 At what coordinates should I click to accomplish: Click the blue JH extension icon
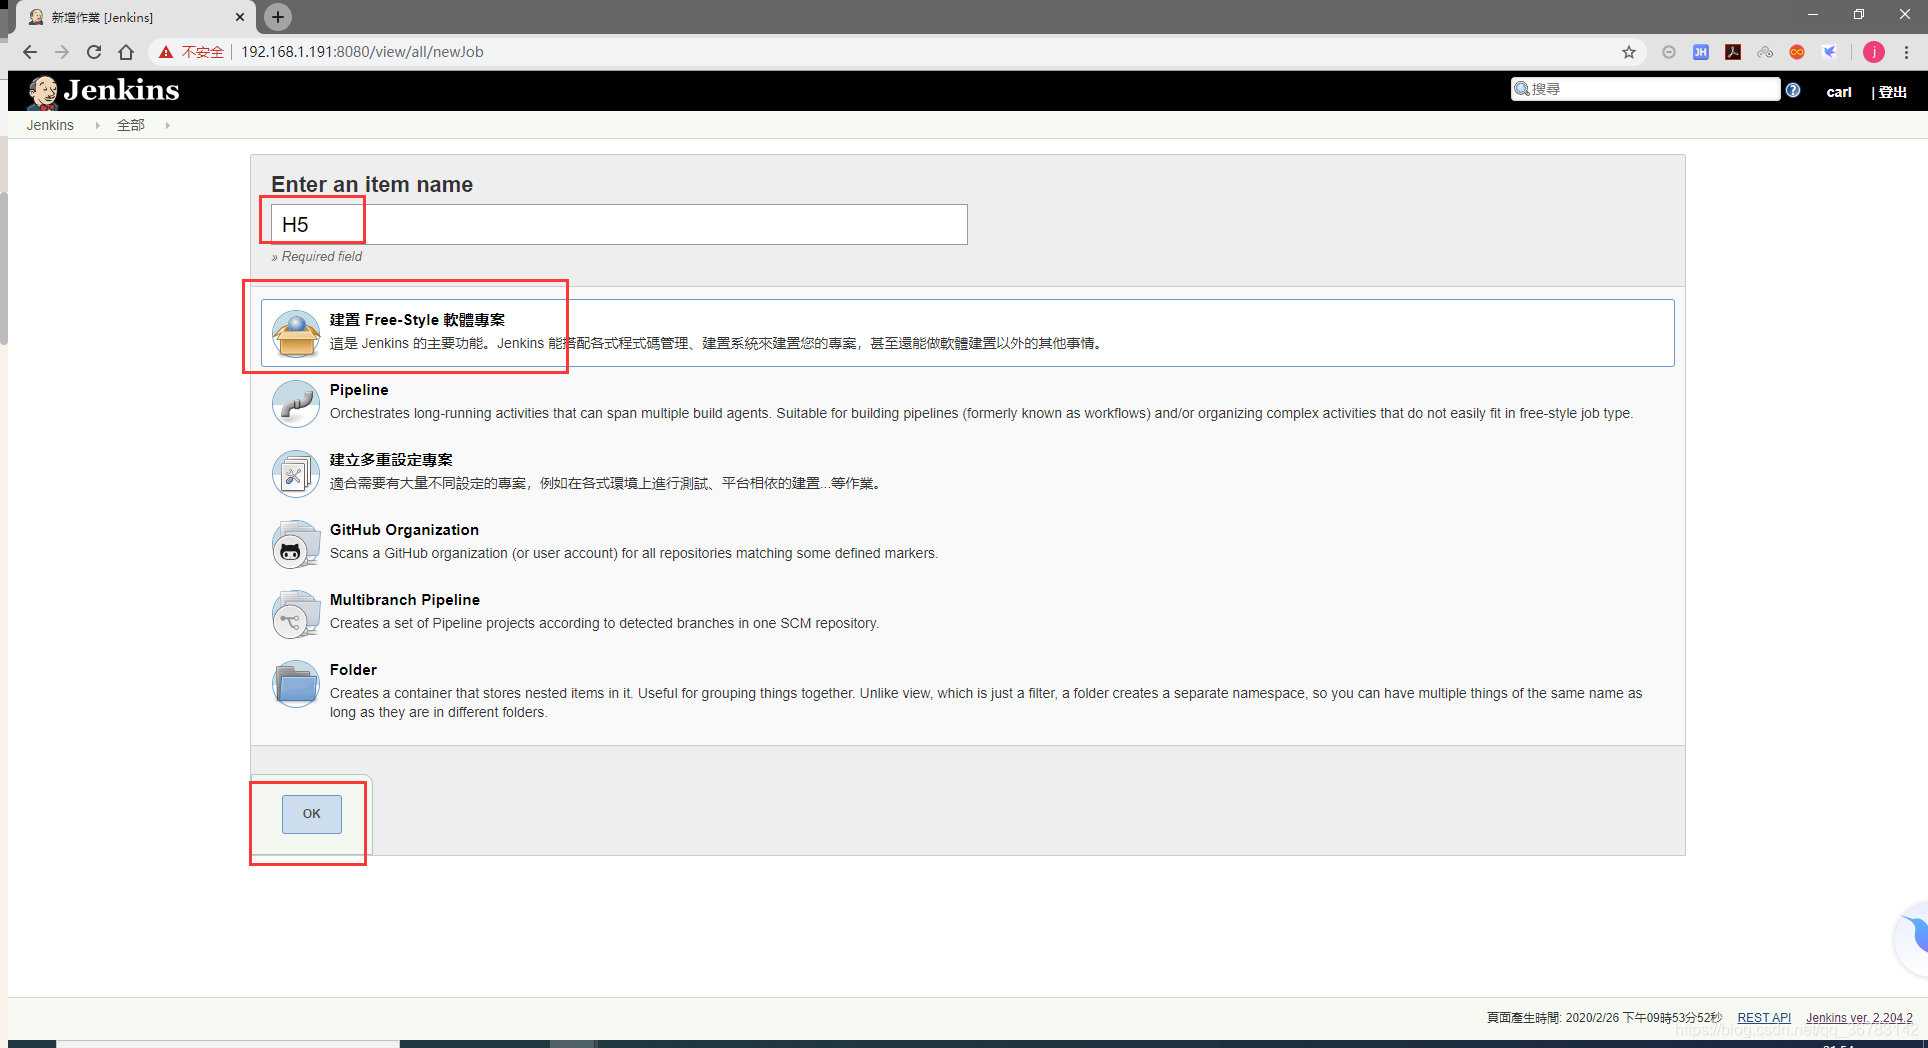pyautogui.click(x=1701, y=52)
